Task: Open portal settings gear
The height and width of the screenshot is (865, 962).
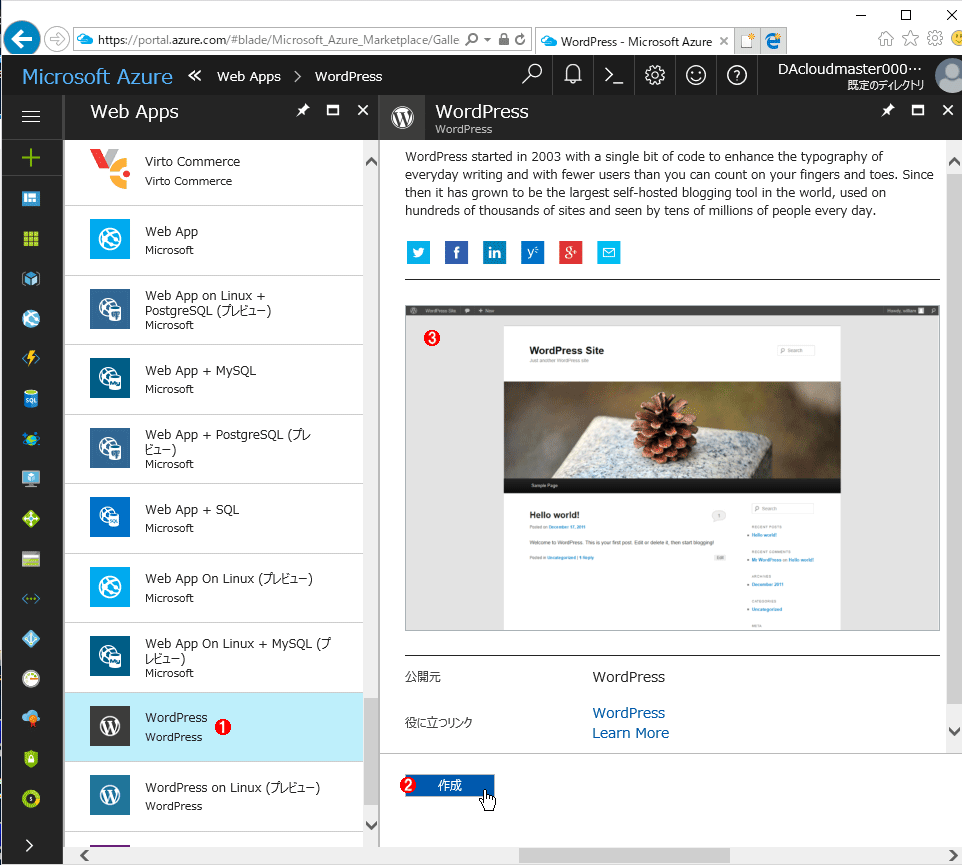Action: pyautogui.click(x=654, y=75)
